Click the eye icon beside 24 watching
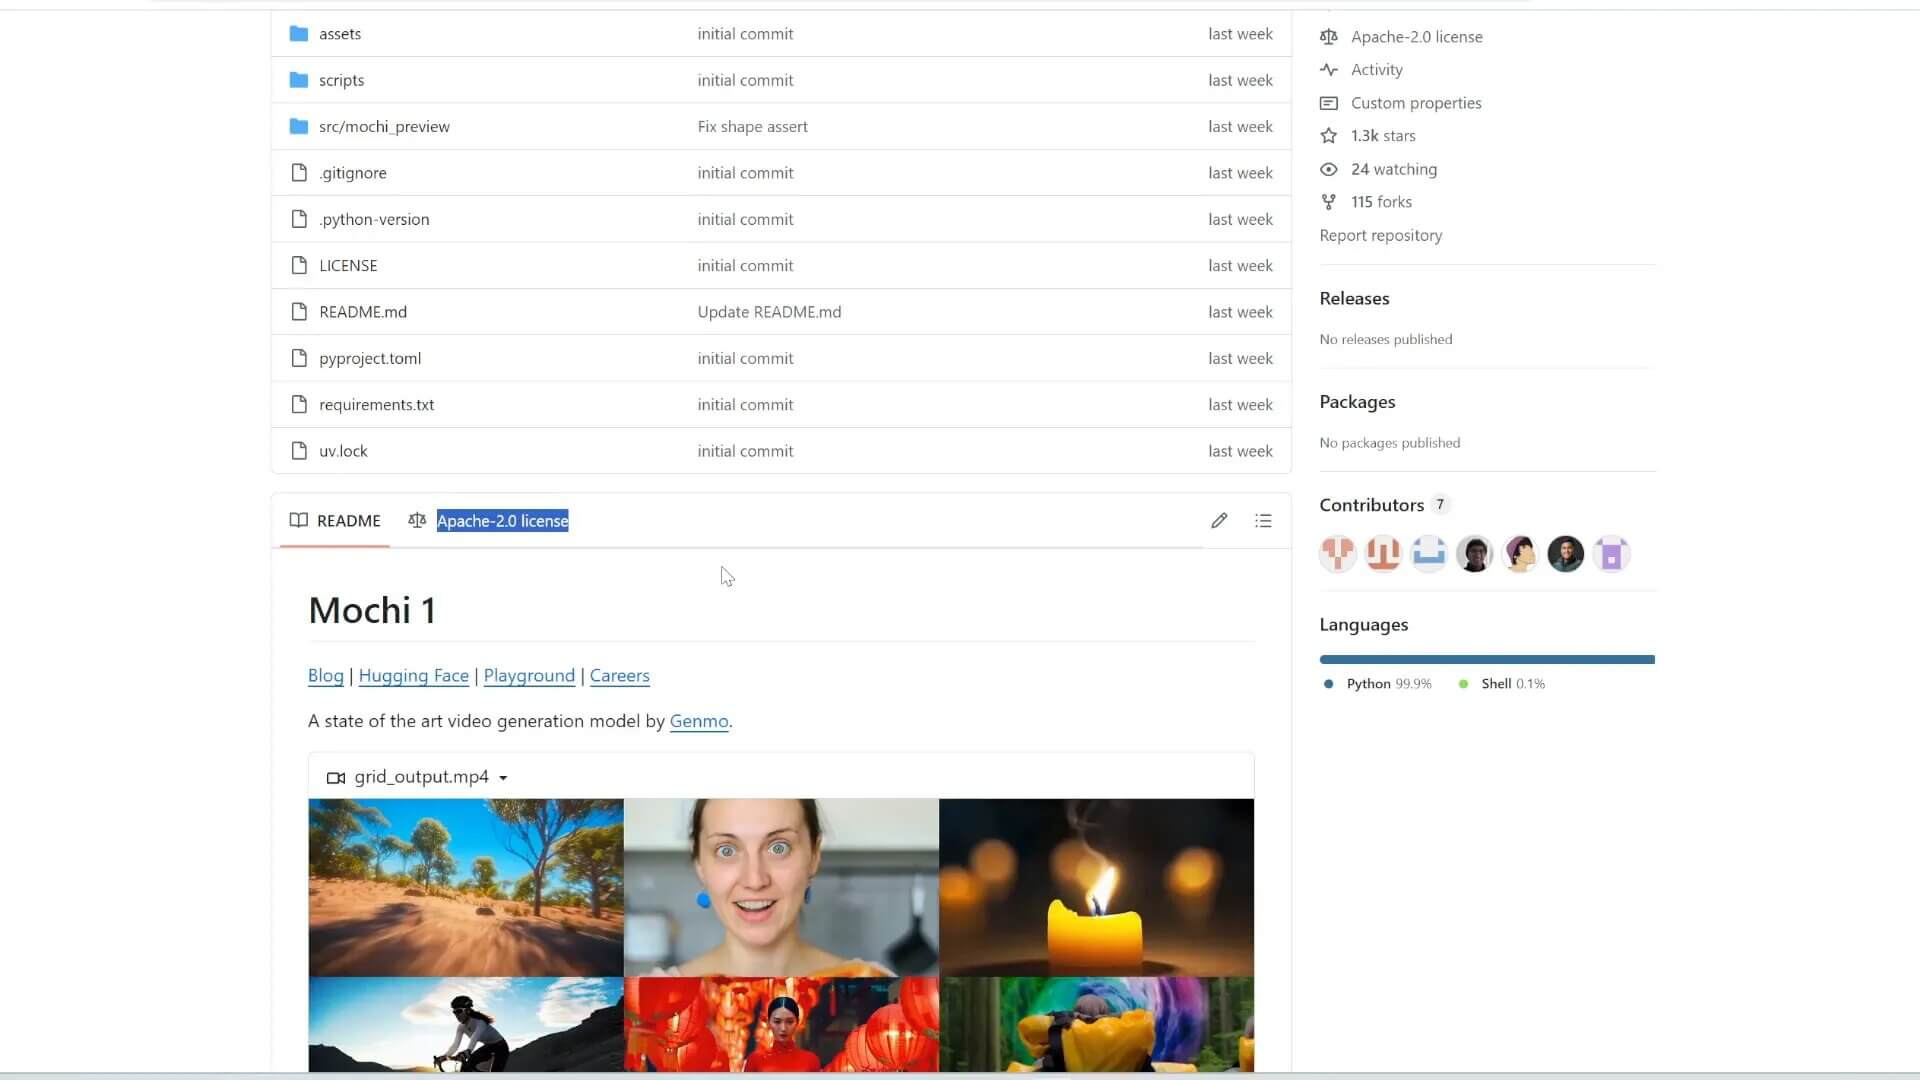This screenshot has width=1920, height=1080. pyautogui.click(x=1328, y=169)
